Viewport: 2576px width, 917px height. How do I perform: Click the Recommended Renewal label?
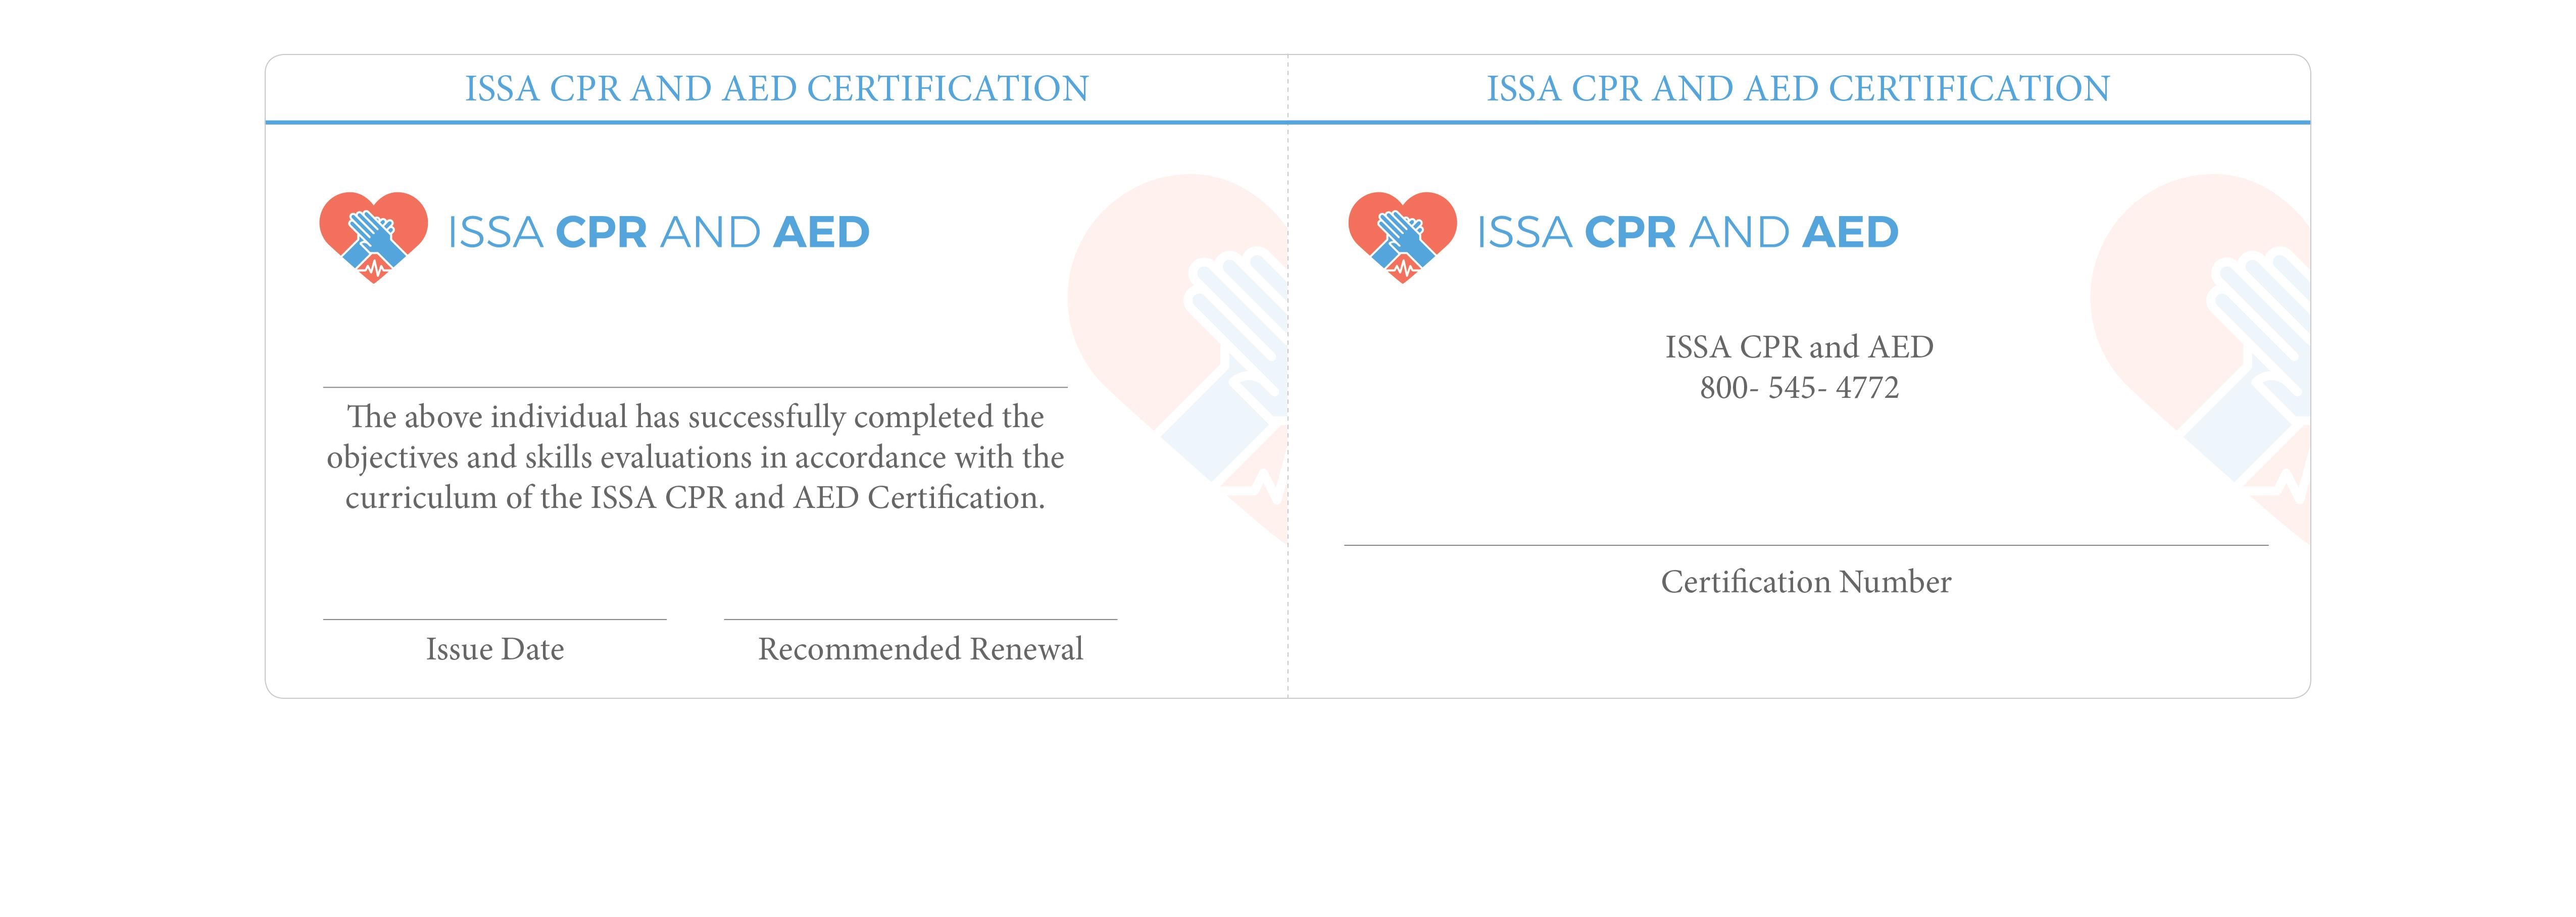point(920,649)
